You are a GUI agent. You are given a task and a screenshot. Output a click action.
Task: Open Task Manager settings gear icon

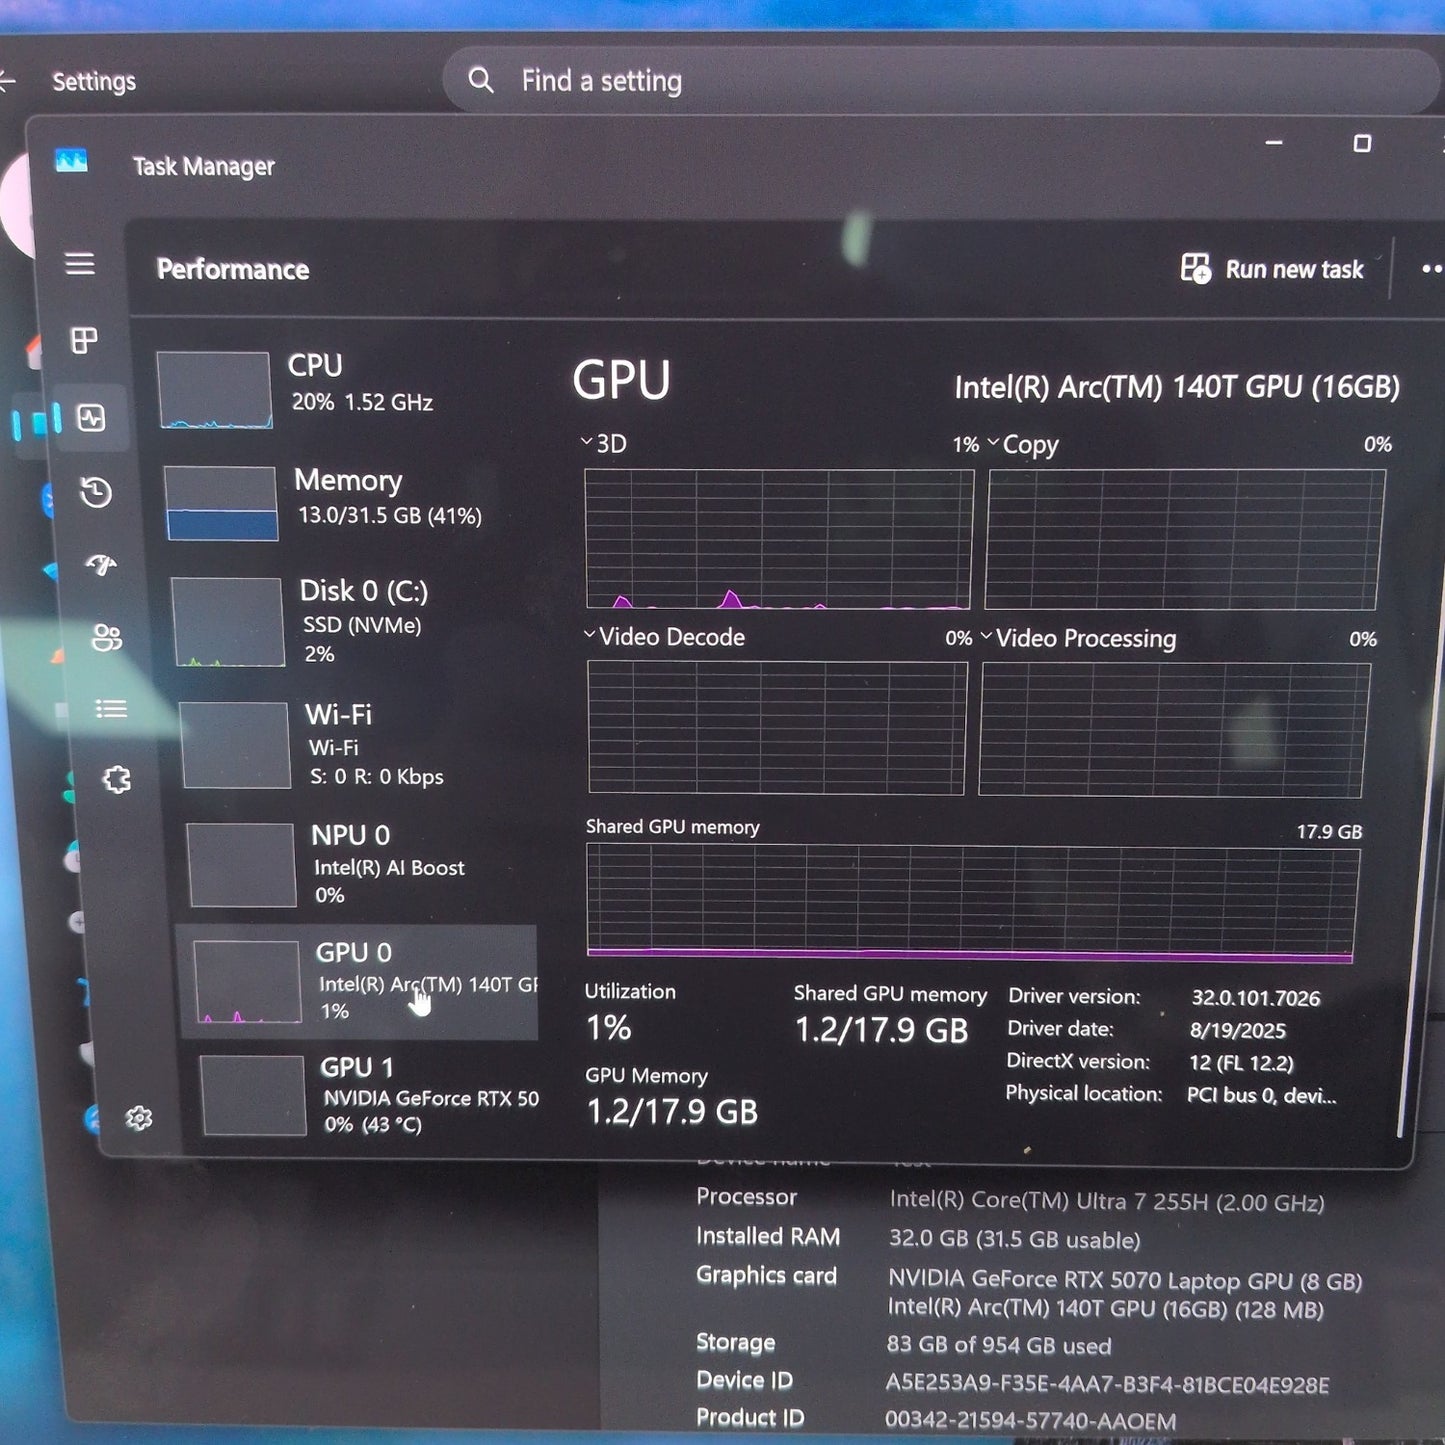pyautogui.click(x=139, y=1117)
